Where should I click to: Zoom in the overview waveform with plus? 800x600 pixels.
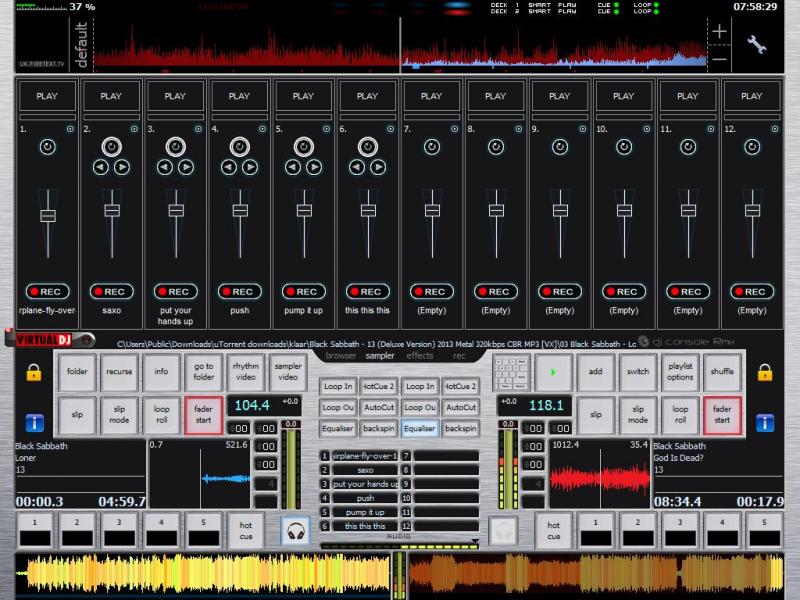pos(719,32)
